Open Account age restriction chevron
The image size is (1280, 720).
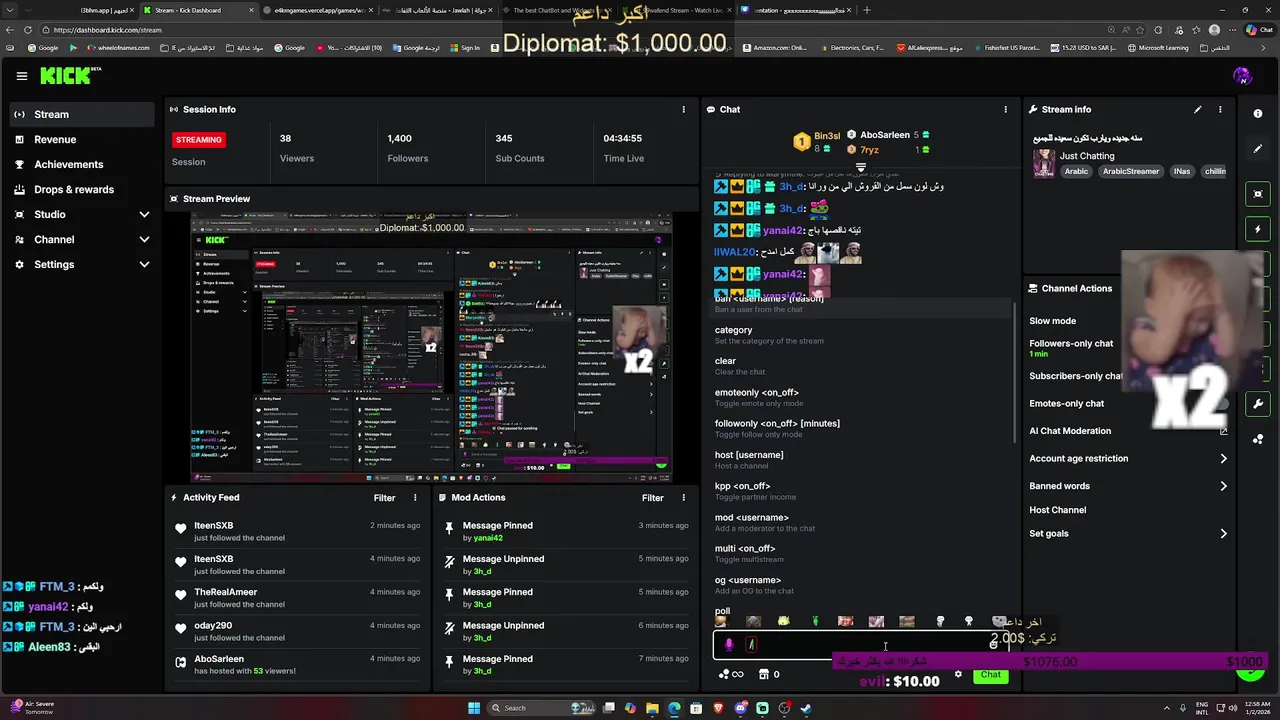pos(1223,458)
